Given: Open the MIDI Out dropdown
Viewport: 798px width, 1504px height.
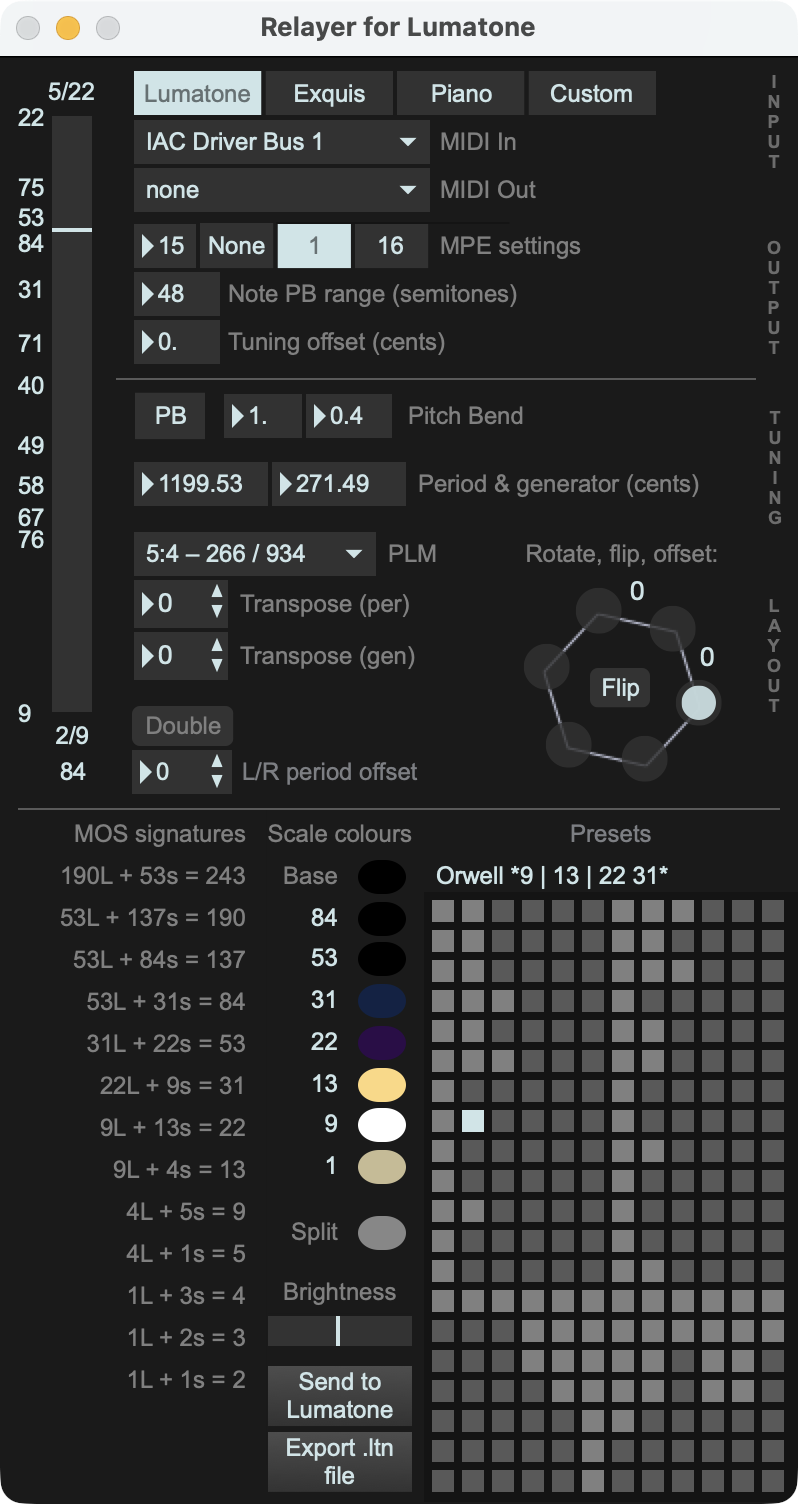Looking at the screenshot, I should pos(281,190).
